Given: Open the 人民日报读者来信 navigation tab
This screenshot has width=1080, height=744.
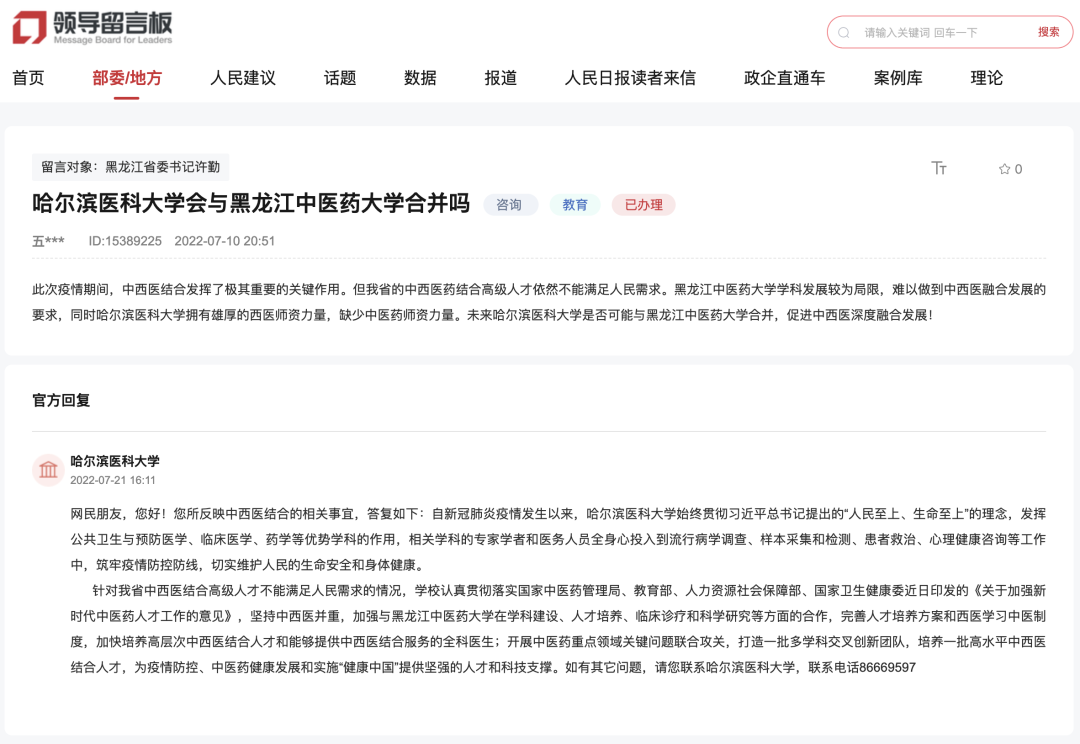Looking at the screenshot, I should click(x=630, y=78).
